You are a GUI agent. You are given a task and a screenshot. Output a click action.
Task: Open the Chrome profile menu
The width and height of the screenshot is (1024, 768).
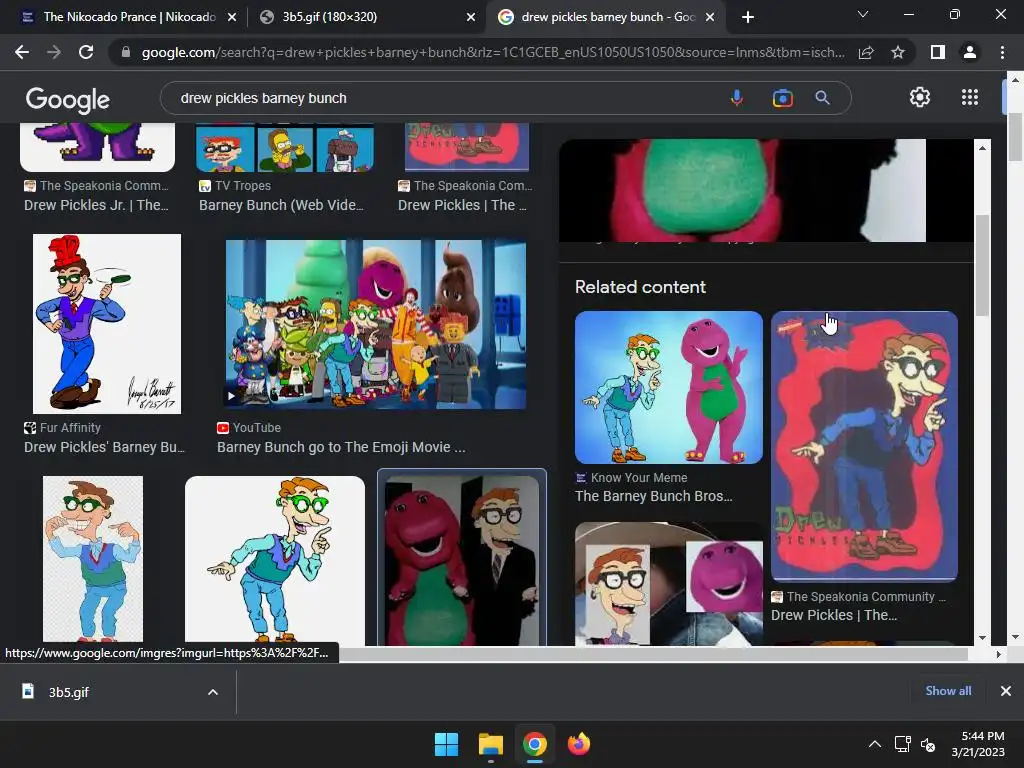pyautogui.click(x=970, y=52)
